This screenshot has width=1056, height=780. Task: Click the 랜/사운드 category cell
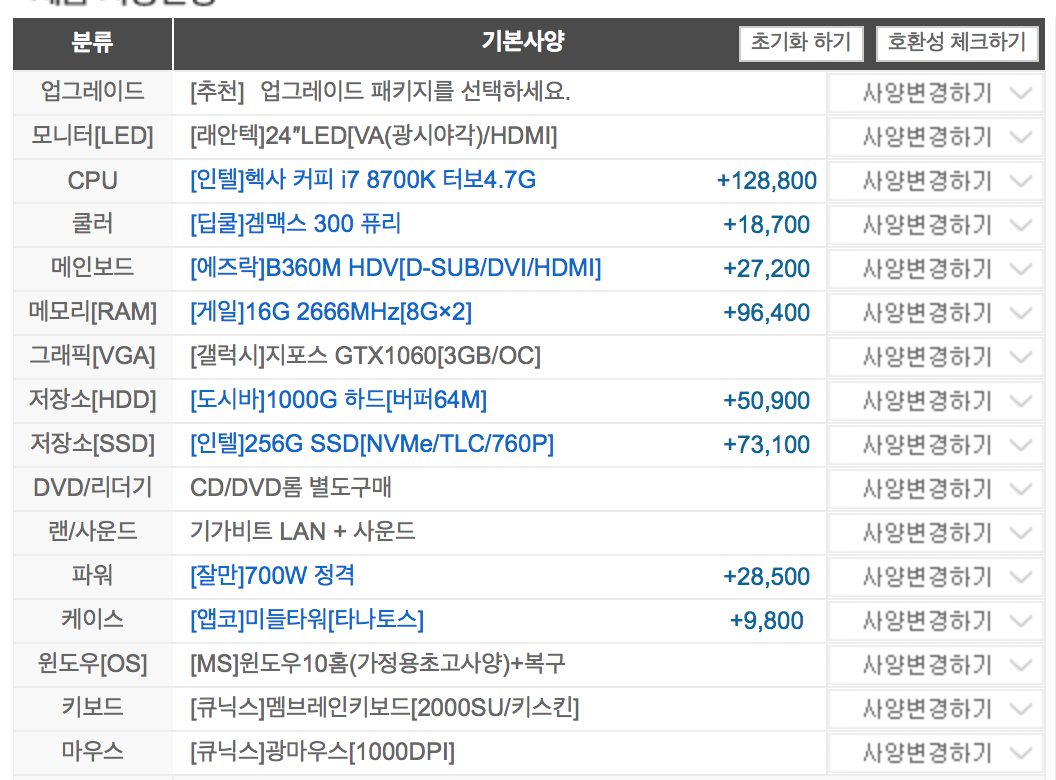[93, 533]
